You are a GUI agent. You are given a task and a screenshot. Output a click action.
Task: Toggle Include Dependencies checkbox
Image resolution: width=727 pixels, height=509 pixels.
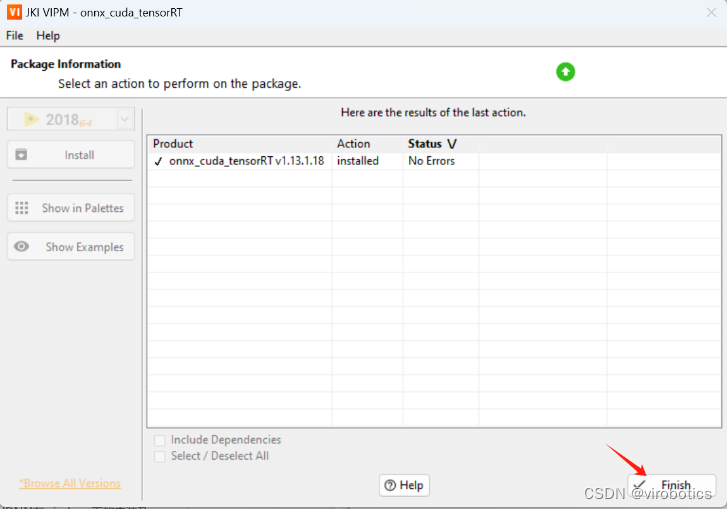click(x=159, y=440)
